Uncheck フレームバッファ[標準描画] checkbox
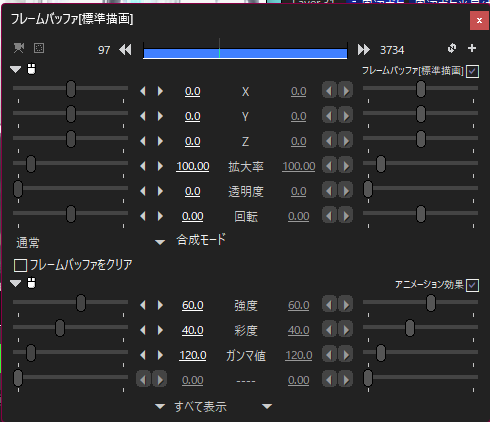 pyautogui.click(x=472, y=71)
